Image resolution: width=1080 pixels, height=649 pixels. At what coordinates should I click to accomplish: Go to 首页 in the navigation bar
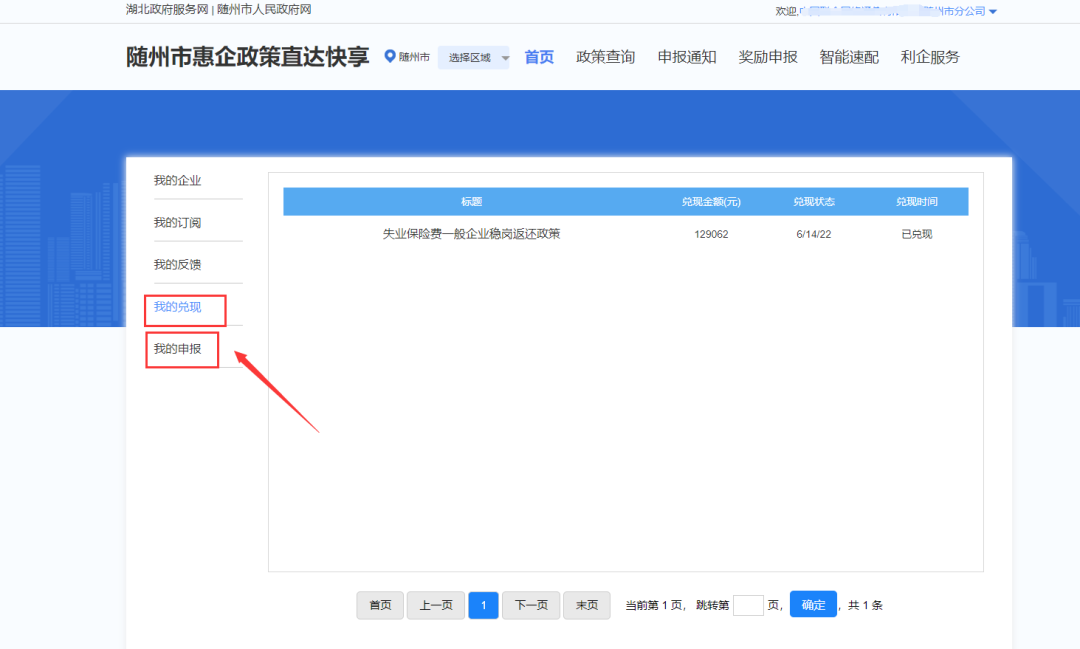tap(539, 57)
